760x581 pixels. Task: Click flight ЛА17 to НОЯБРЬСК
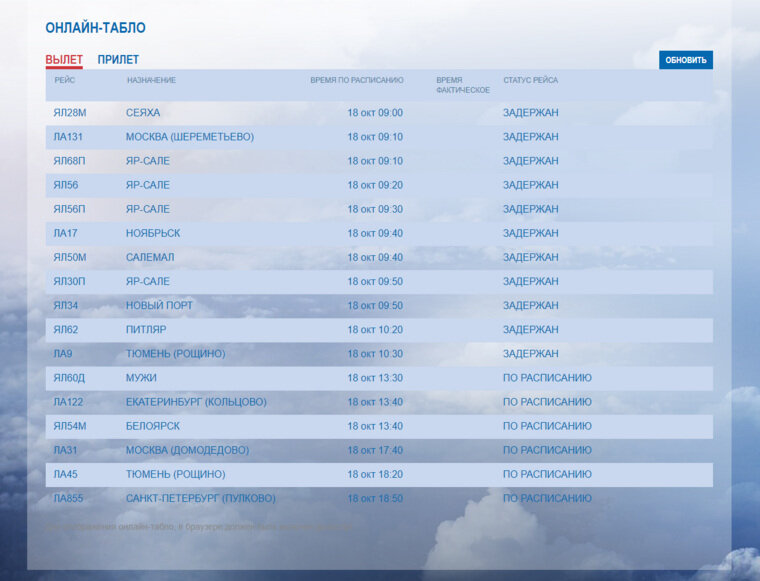(x=379, y=234)
